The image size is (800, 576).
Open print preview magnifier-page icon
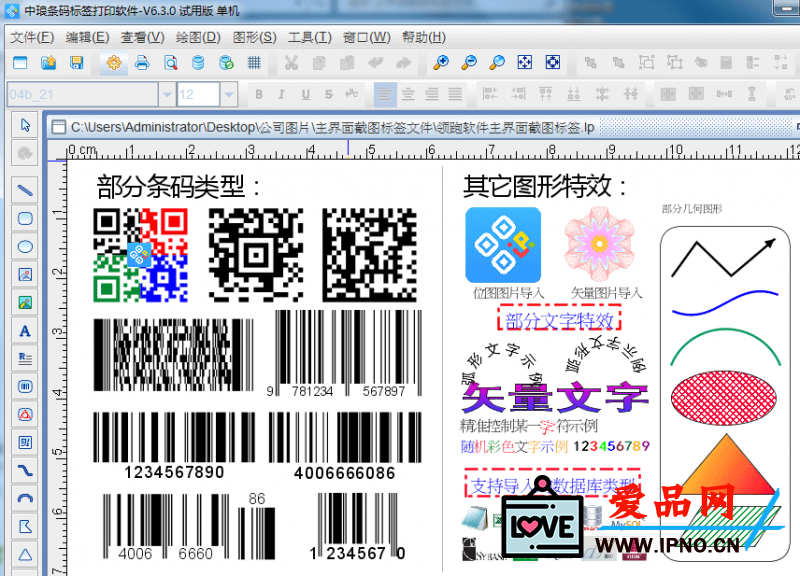170,63
